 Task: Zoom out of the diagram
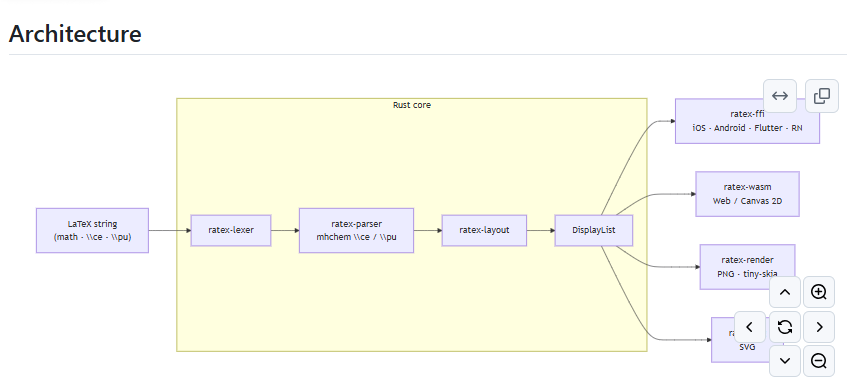click(819, 361)
